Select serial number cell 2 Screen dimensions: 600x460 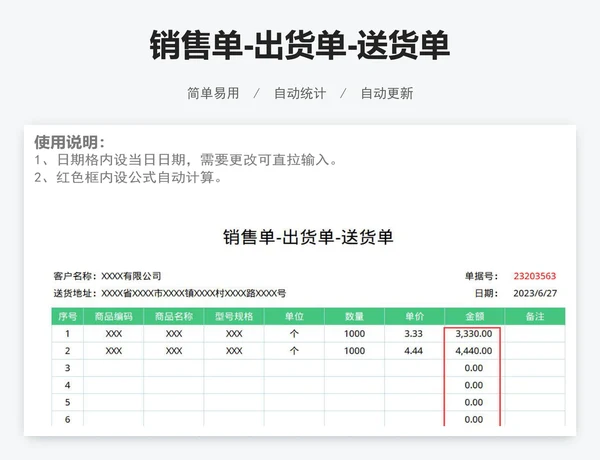pos(67,351)
